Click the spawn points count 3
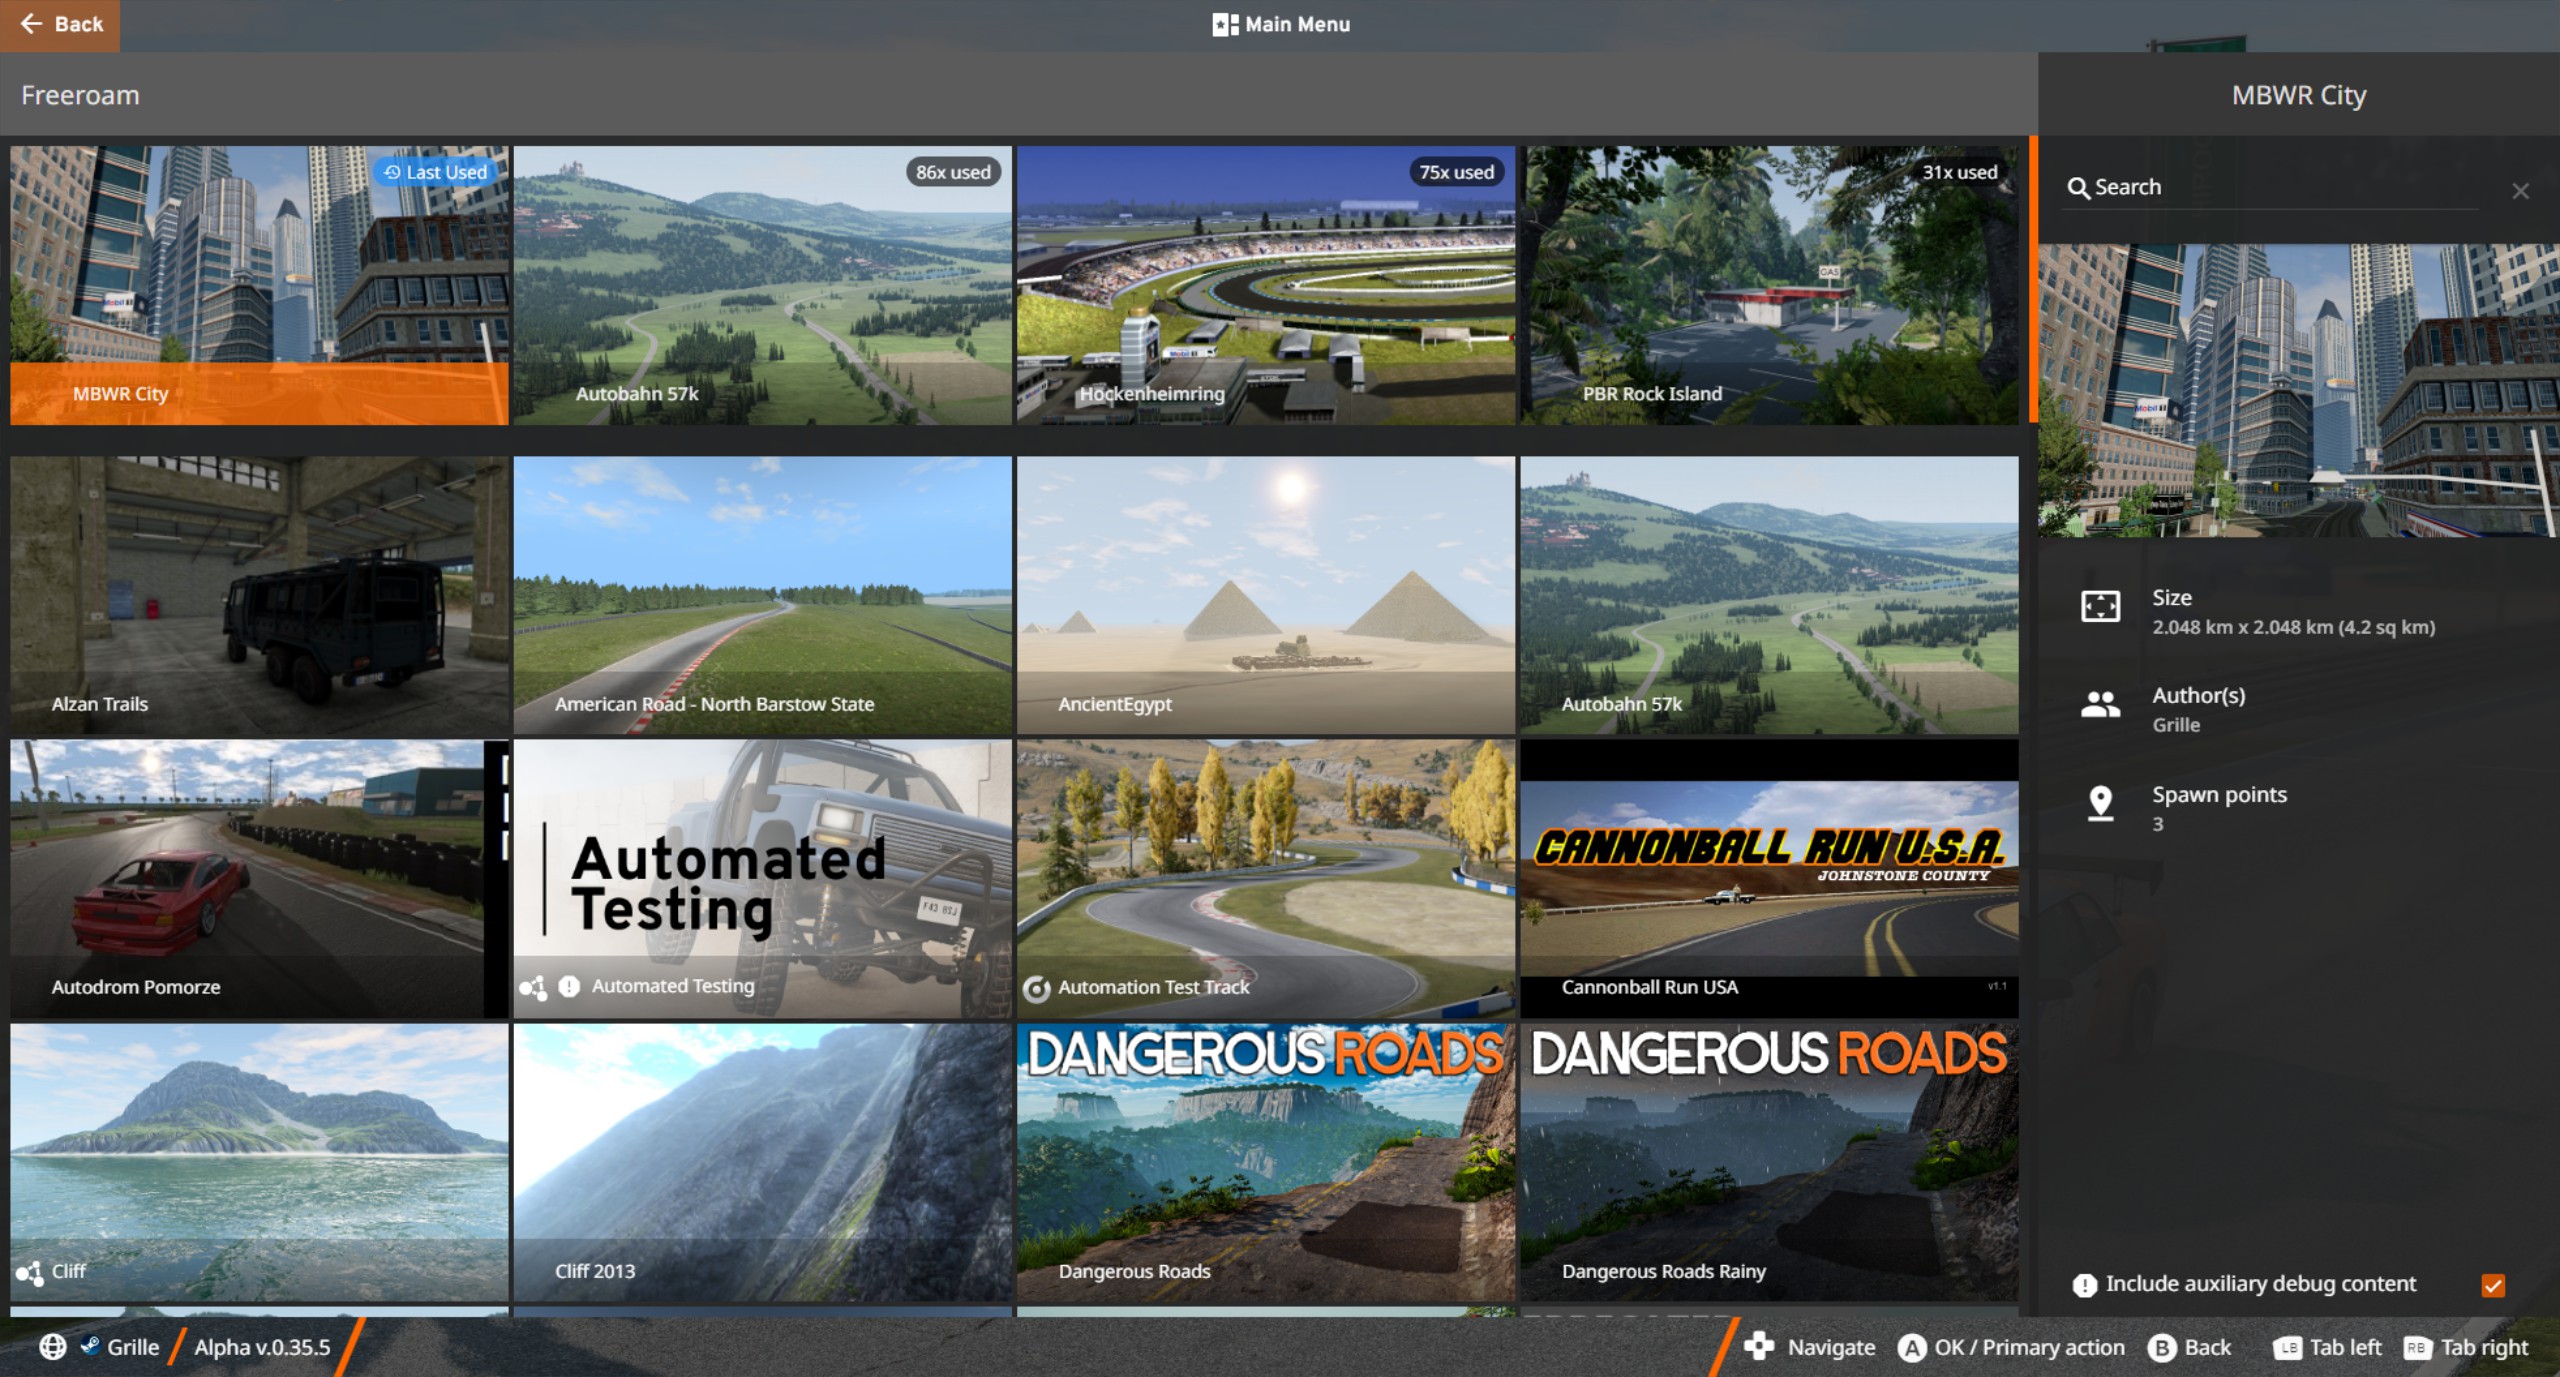Screen dimensions: 2560x1377 (x=2158, y=824)
